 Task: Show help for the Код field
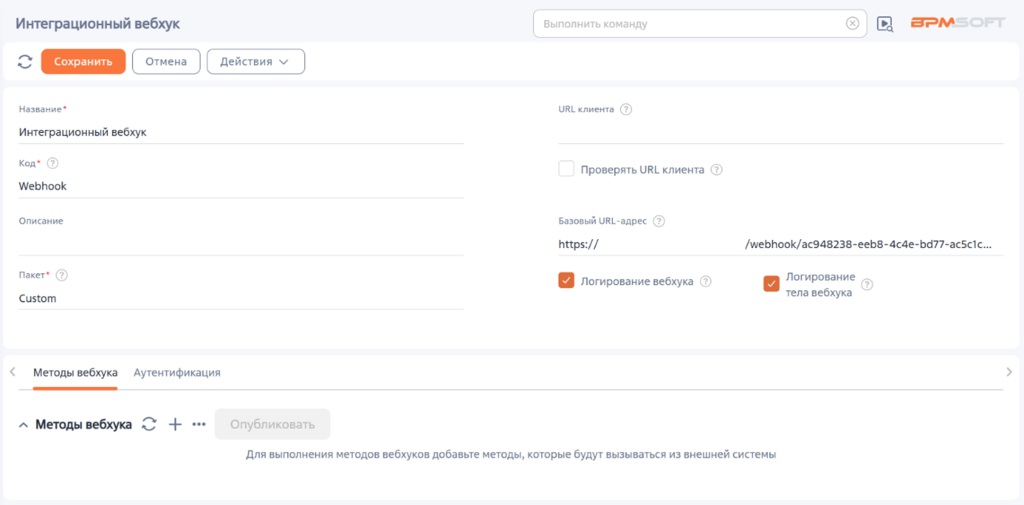53,163
